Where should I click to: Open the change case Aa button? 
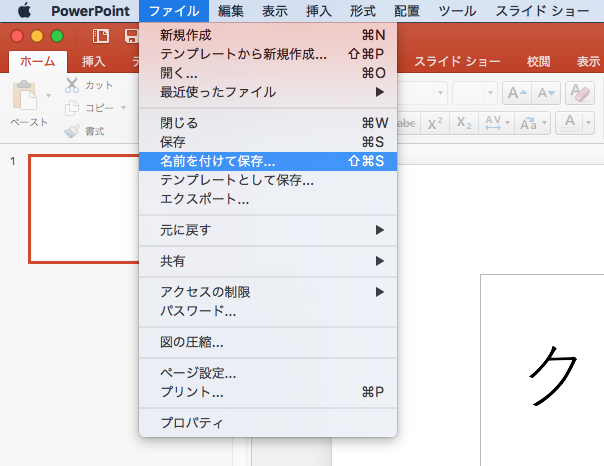pyautogui.click(x=533, y=123)
